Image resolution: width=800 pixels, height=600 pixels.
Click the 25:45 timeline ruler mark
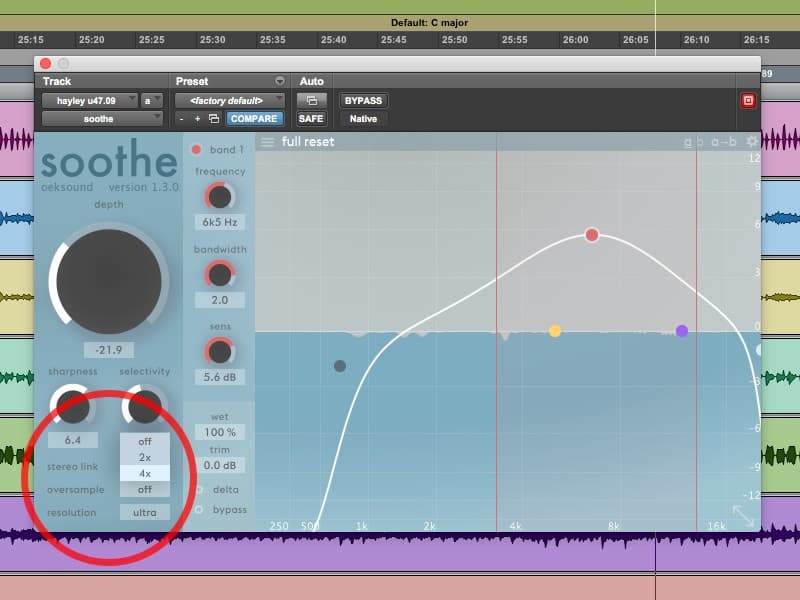pyautogui.click(x=393, y=40)
